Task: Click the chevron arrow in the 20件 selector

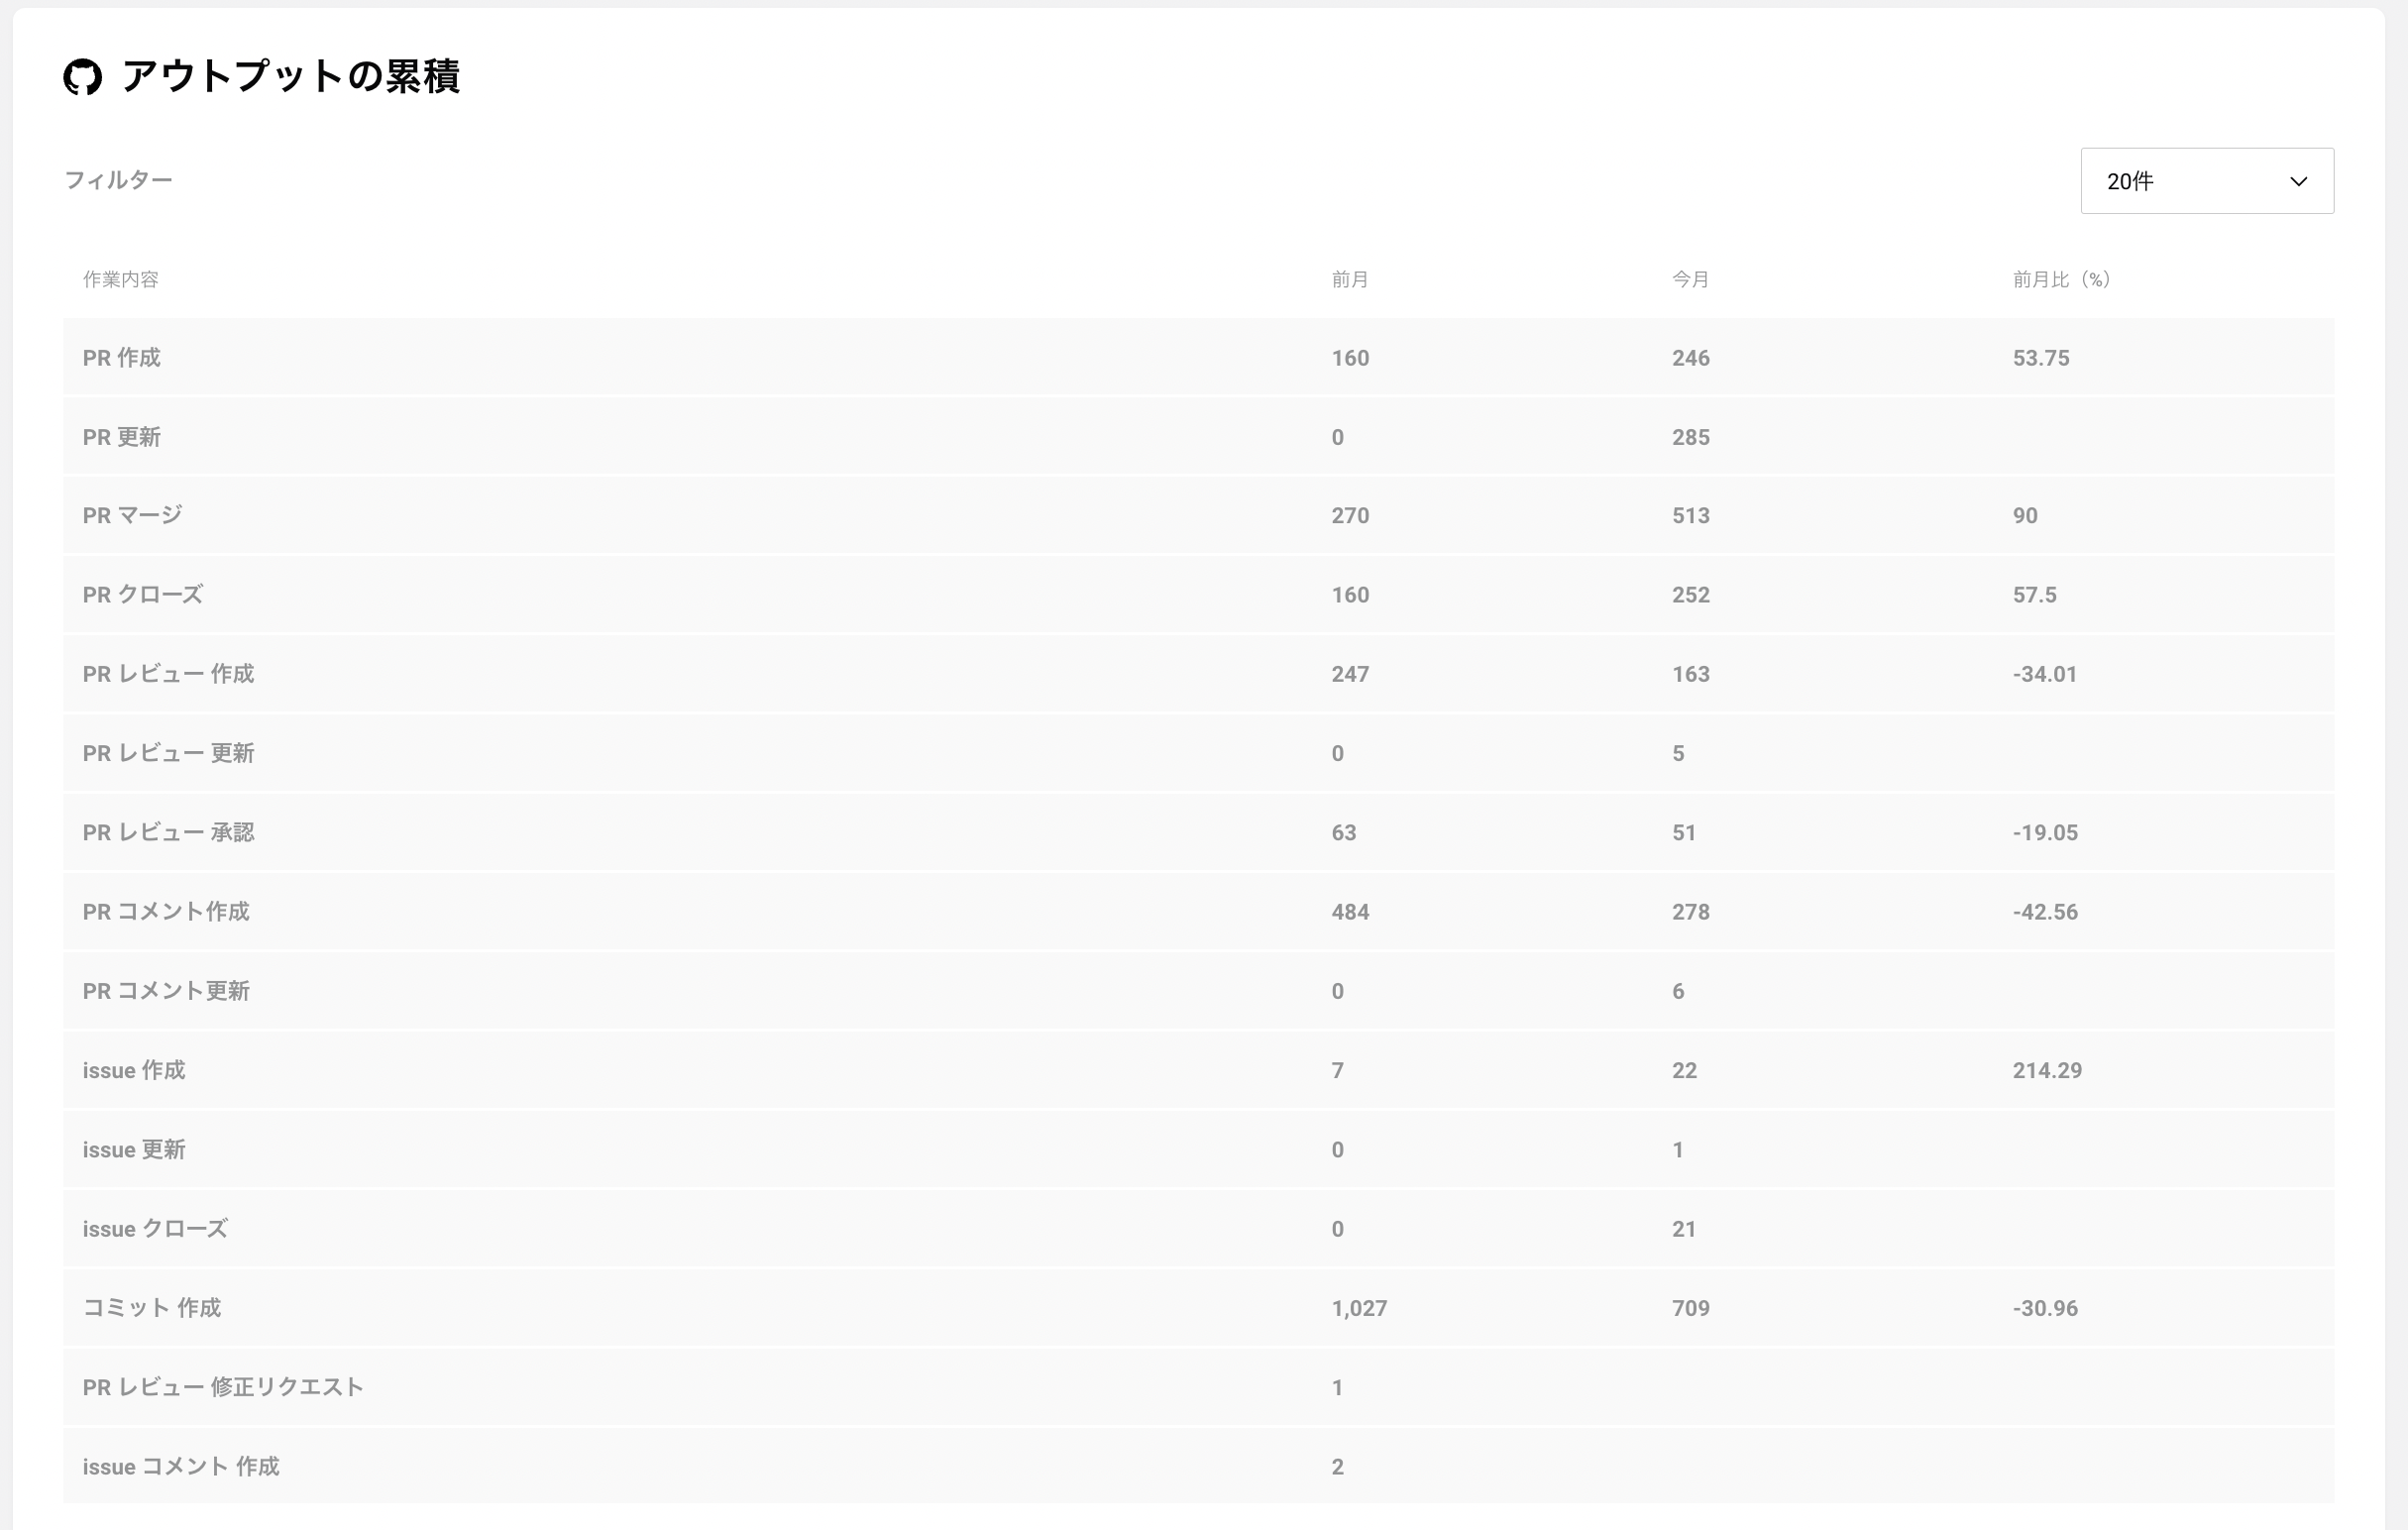Action: pos(2299,182)
